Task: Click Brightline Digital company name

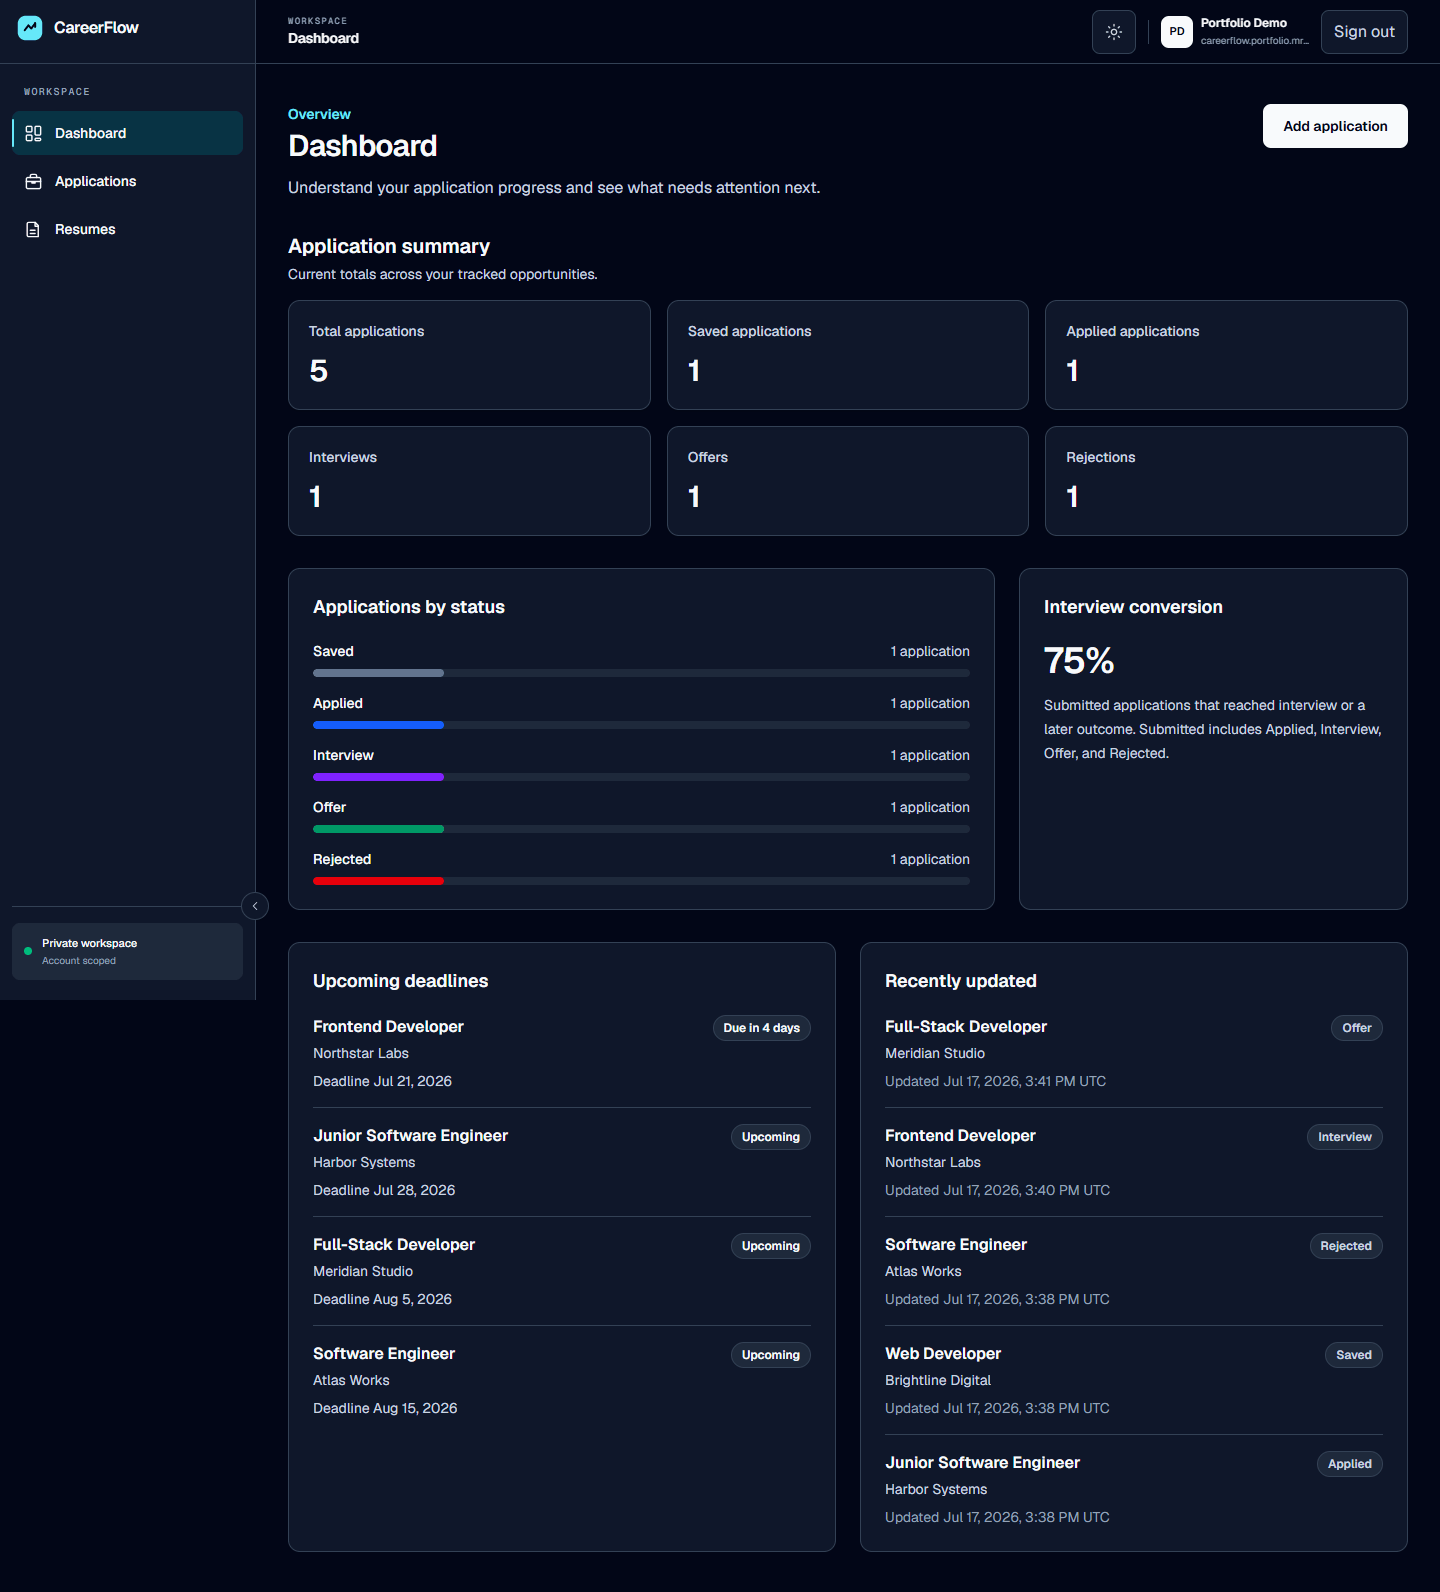Action: 938,1380
